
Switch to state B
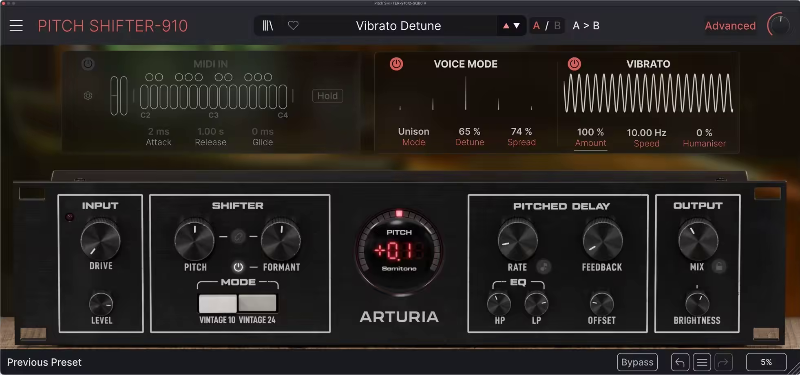pos(557,26)
